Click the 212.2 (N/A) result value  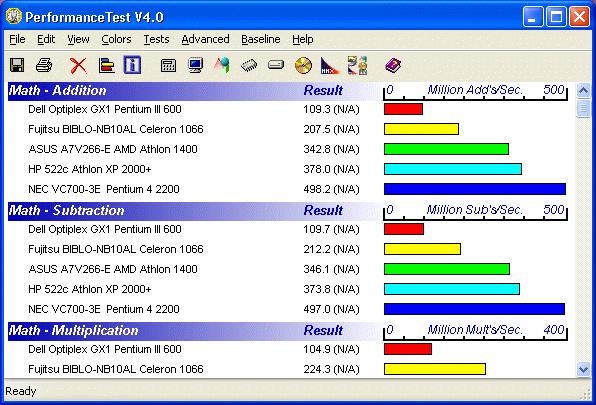[x=331, y=249]
